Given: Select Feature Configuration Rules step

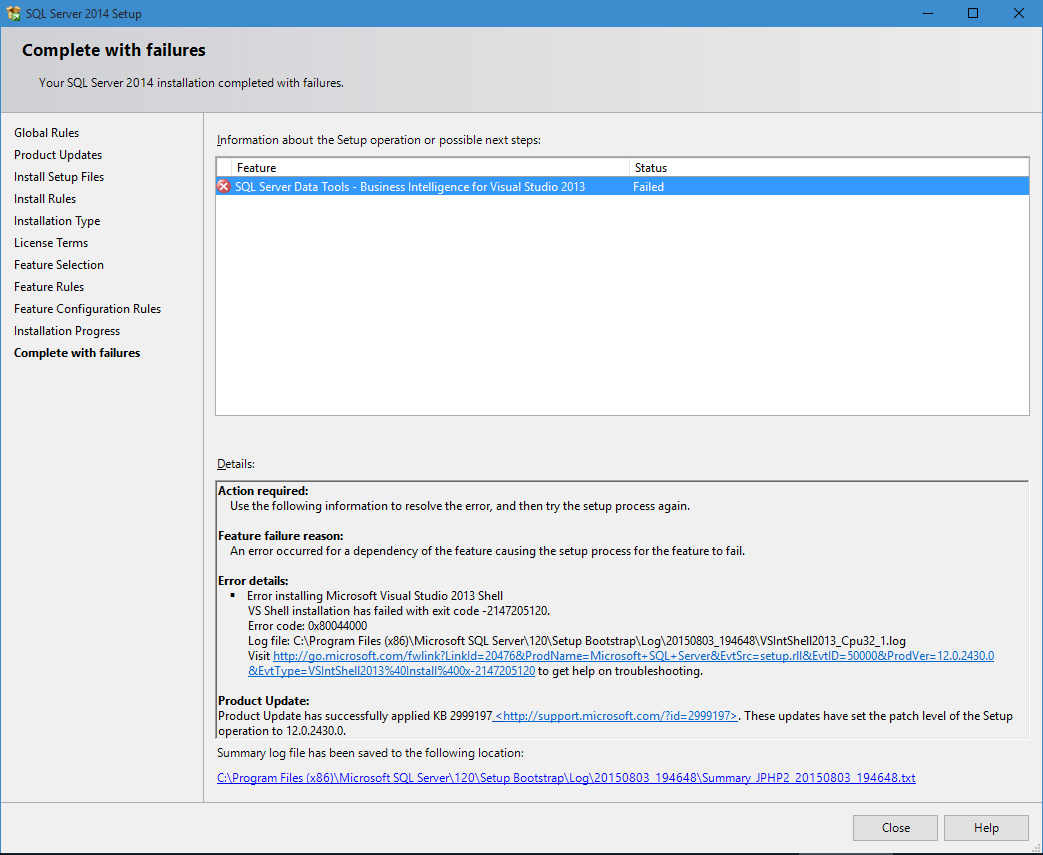Looking at the screenshot, I should 87,309.
